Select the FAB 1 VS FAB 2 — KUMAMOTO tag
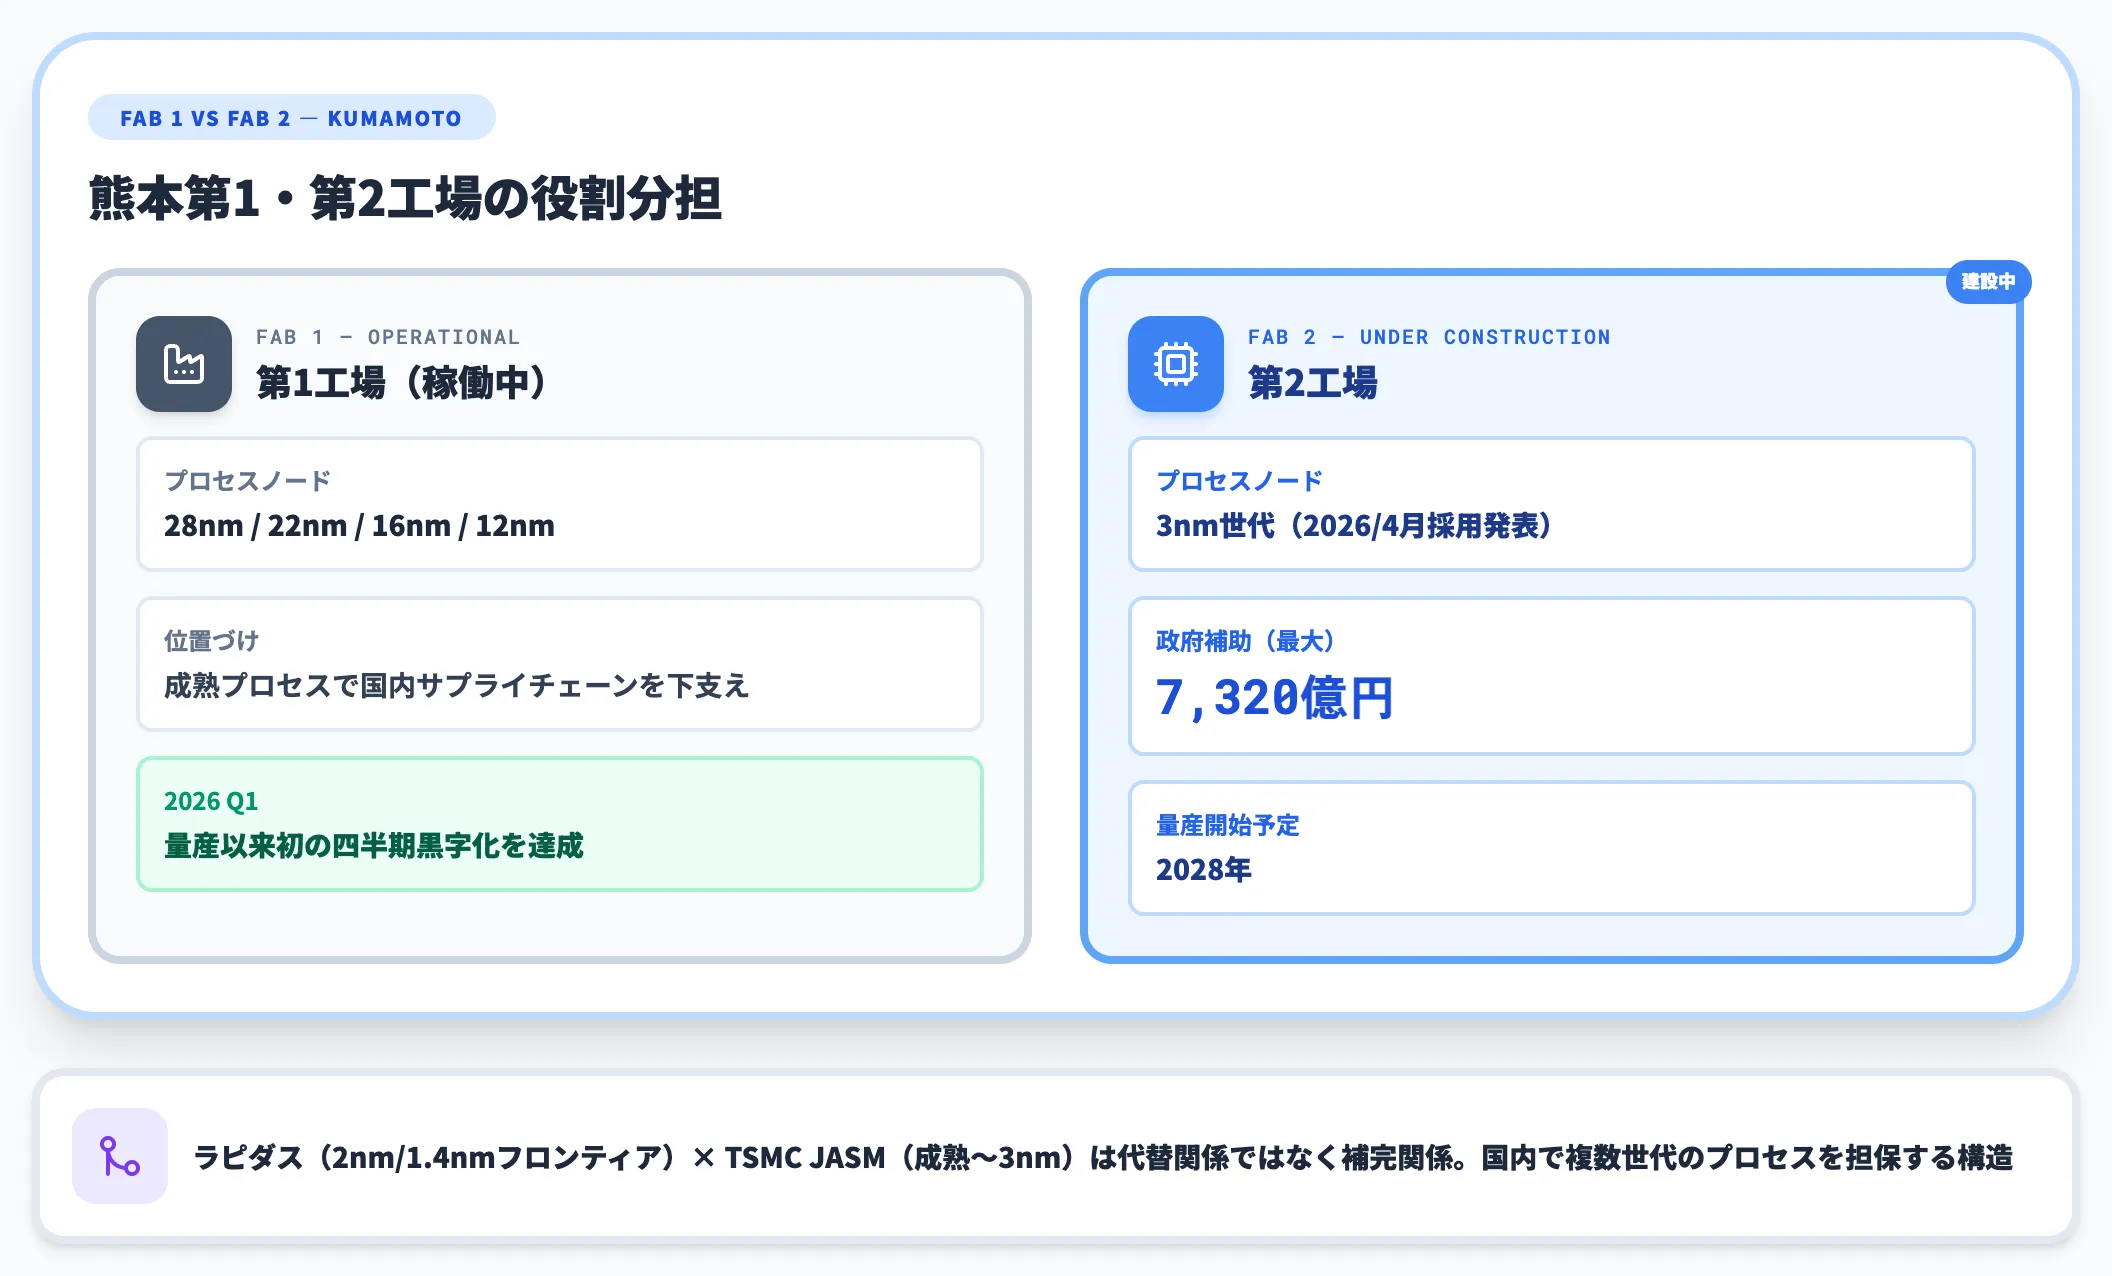The height and width of the screenshot is (1276, 2112). [x=291, y=118]
